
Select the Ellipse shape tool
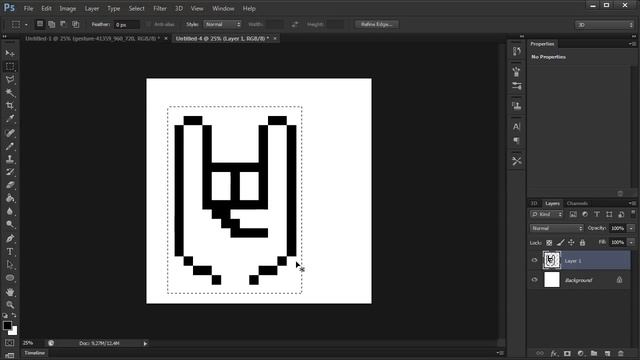(x=10, y=278)
